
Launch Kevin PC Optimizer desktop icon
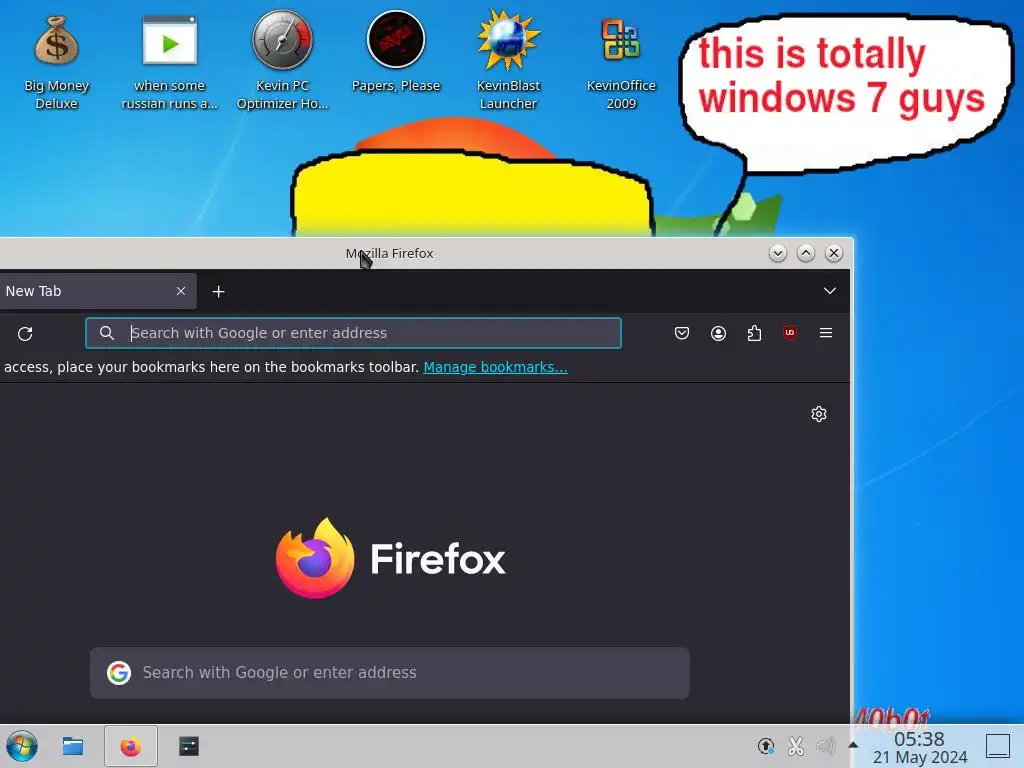click(x=282, y=62)
